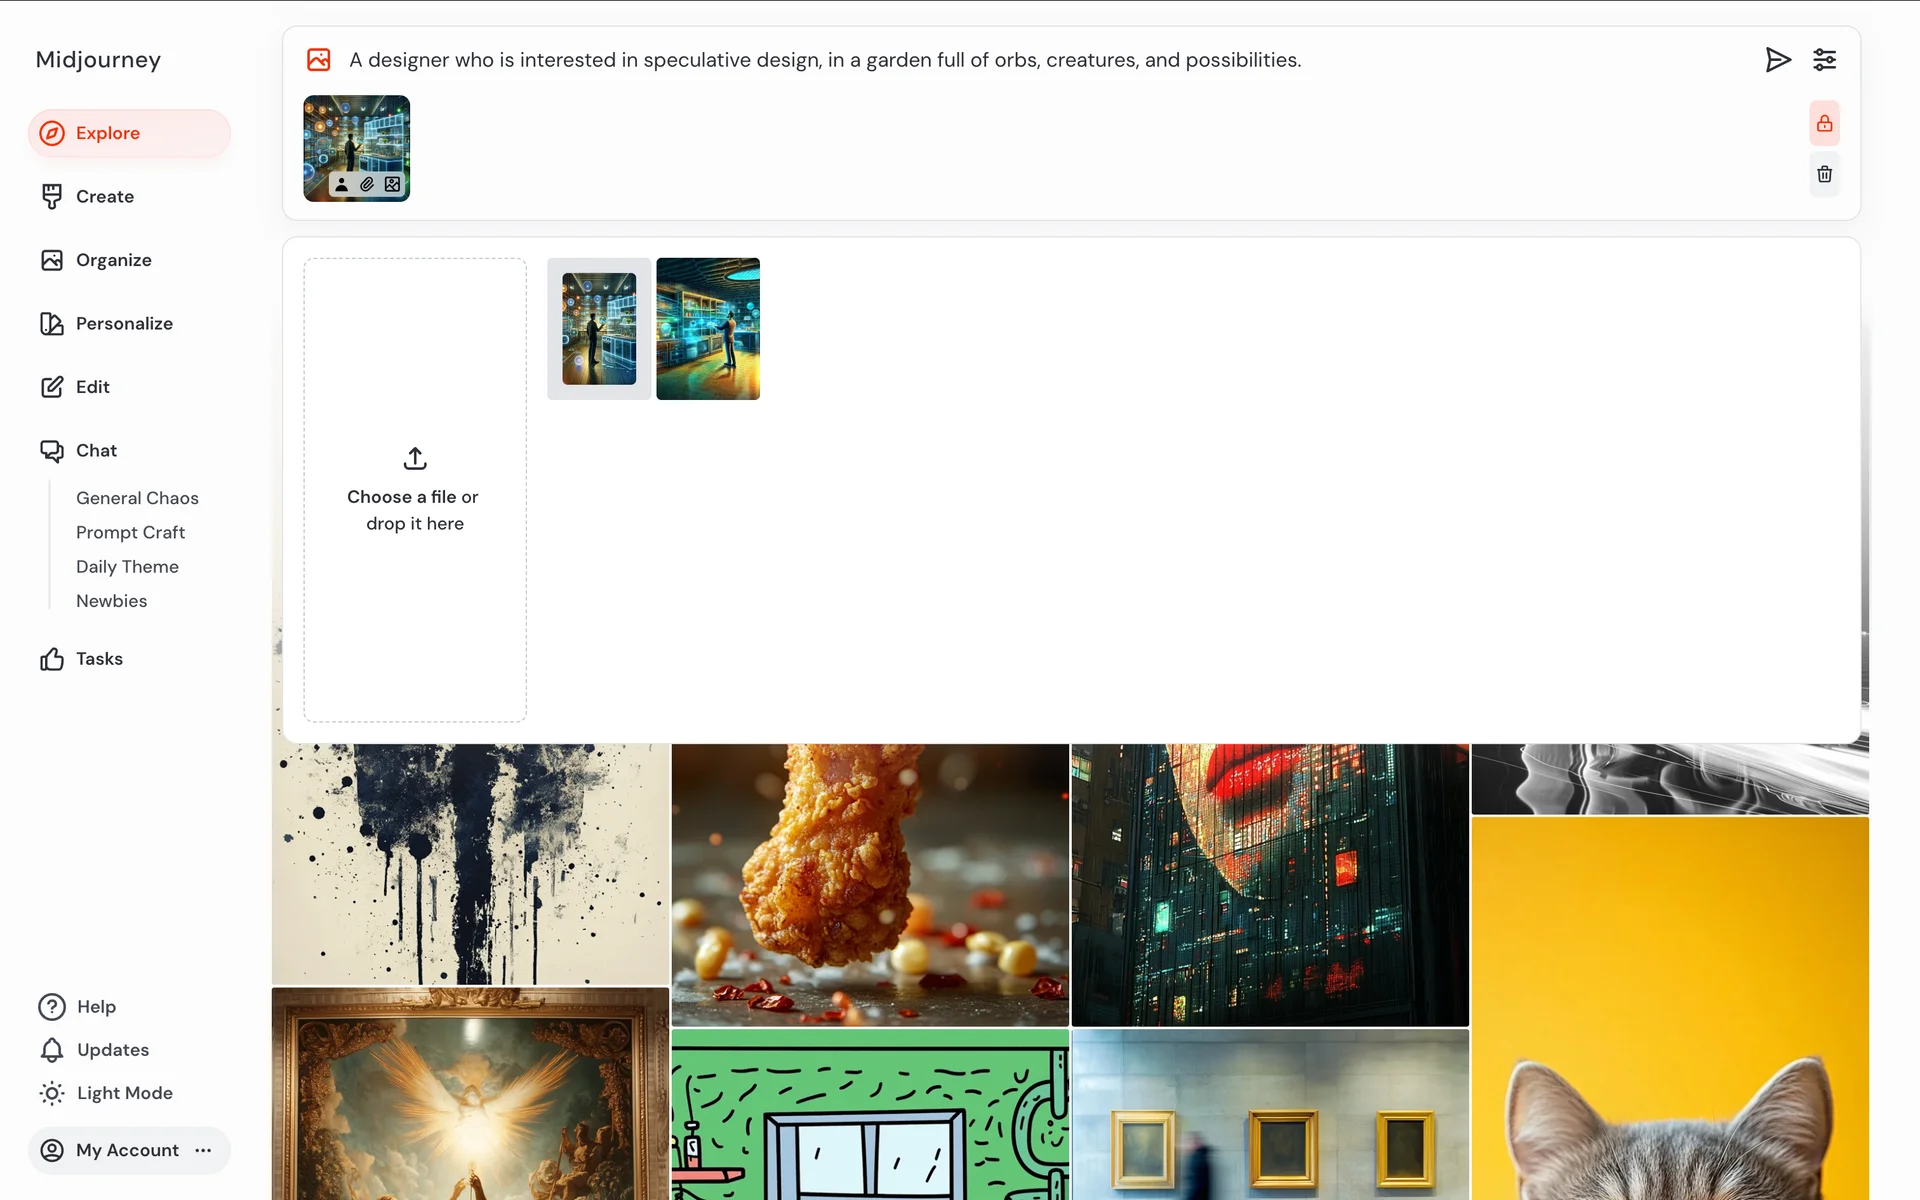Delete reference with the trash icon
1920x1200 pixels.
[1824, 174]
